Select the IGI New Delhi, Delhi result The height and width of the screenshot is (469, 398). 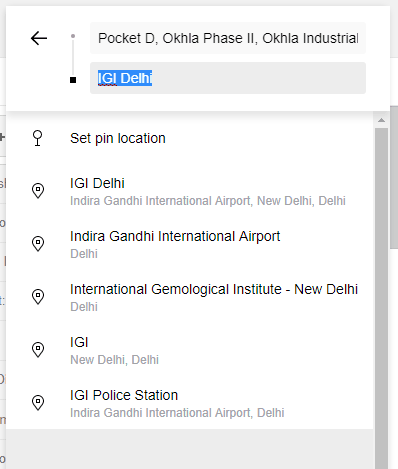(190, 350)
